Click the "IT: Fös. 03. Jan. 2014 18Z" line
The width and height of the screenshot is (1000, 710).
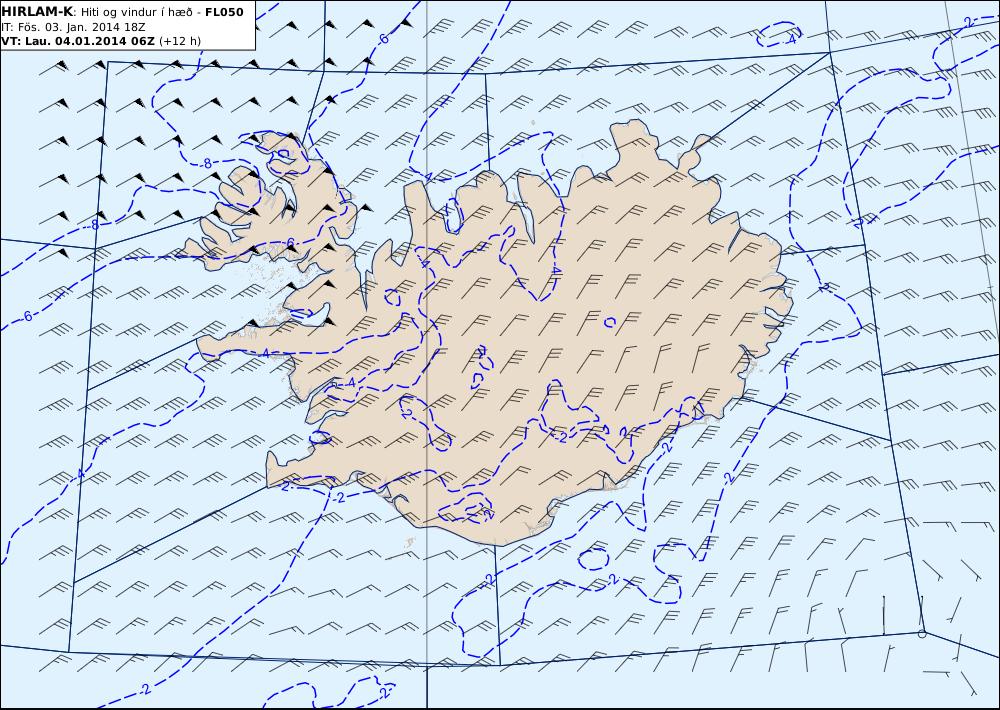[73, 27]
